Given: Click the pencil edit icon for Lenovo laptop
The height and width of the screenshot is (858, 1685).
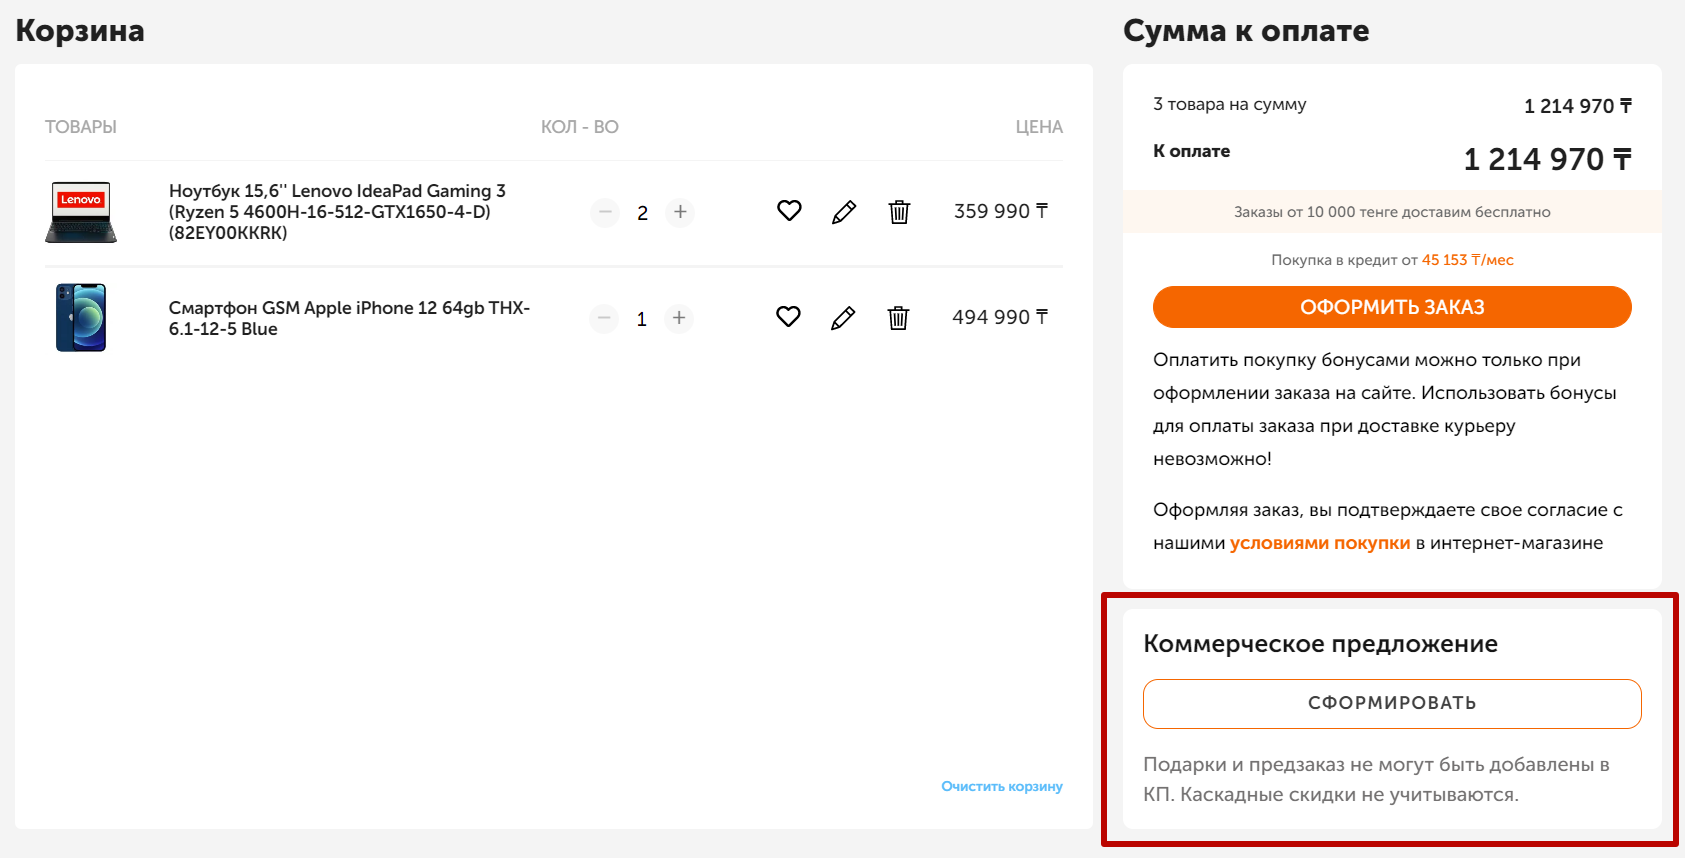Looking at the screenshot, I should [x=844, y=212].
